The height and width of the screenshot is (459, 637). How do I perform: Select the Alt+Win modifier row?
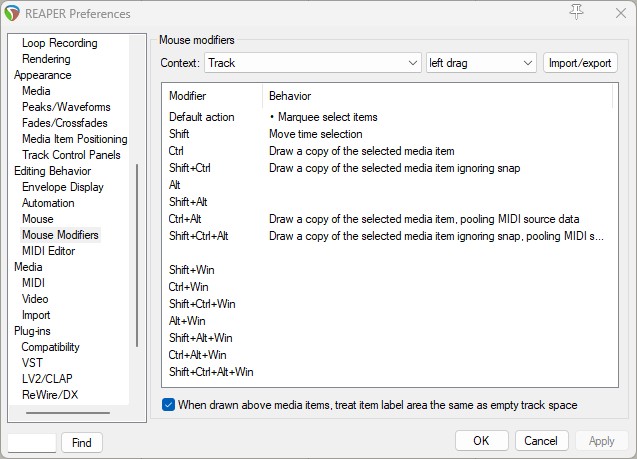(x=389, y=321)
